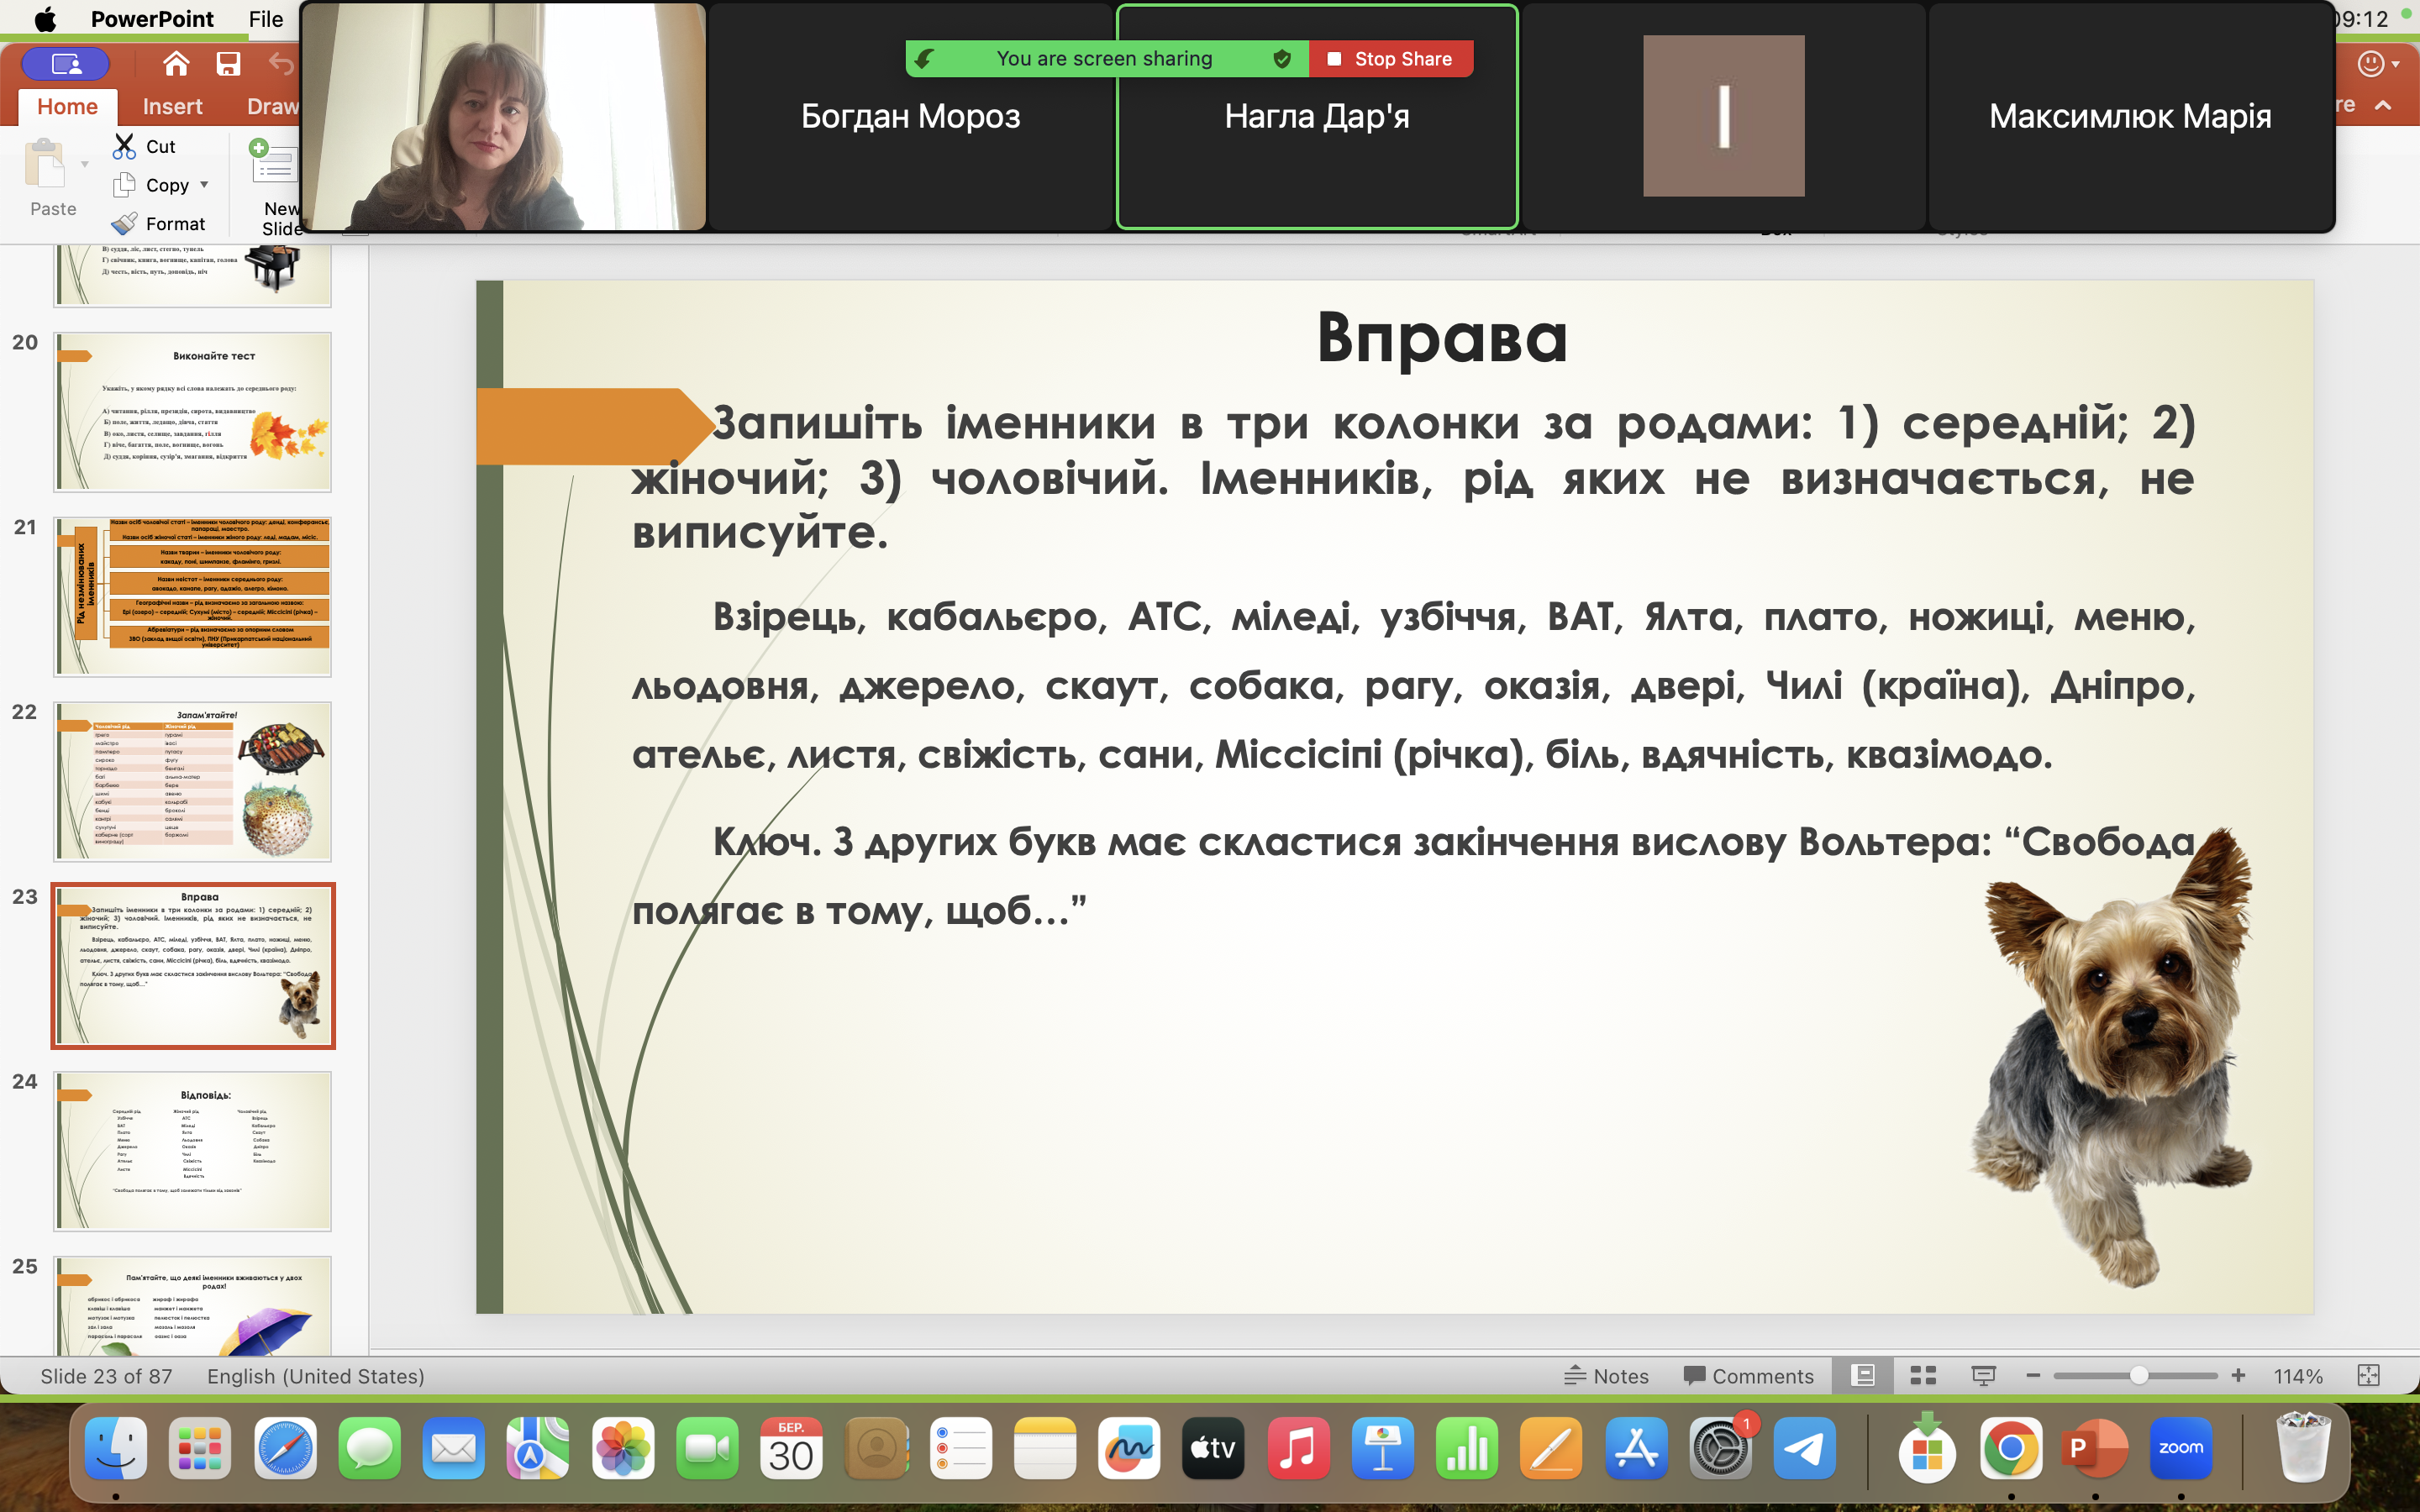Image resolution: width=2420 pixels, height=1512 pixels.
Task: Click English (United States) language button
Action: coord(315,1376)
